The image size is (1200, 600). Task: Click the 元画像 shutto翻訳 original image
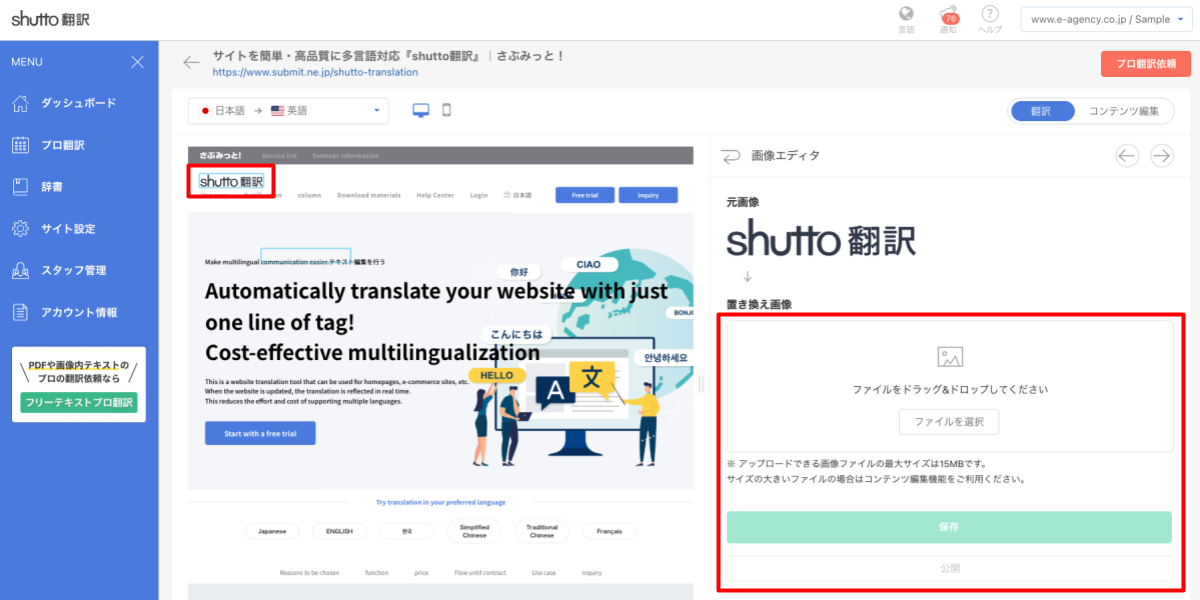click(821, 240)
